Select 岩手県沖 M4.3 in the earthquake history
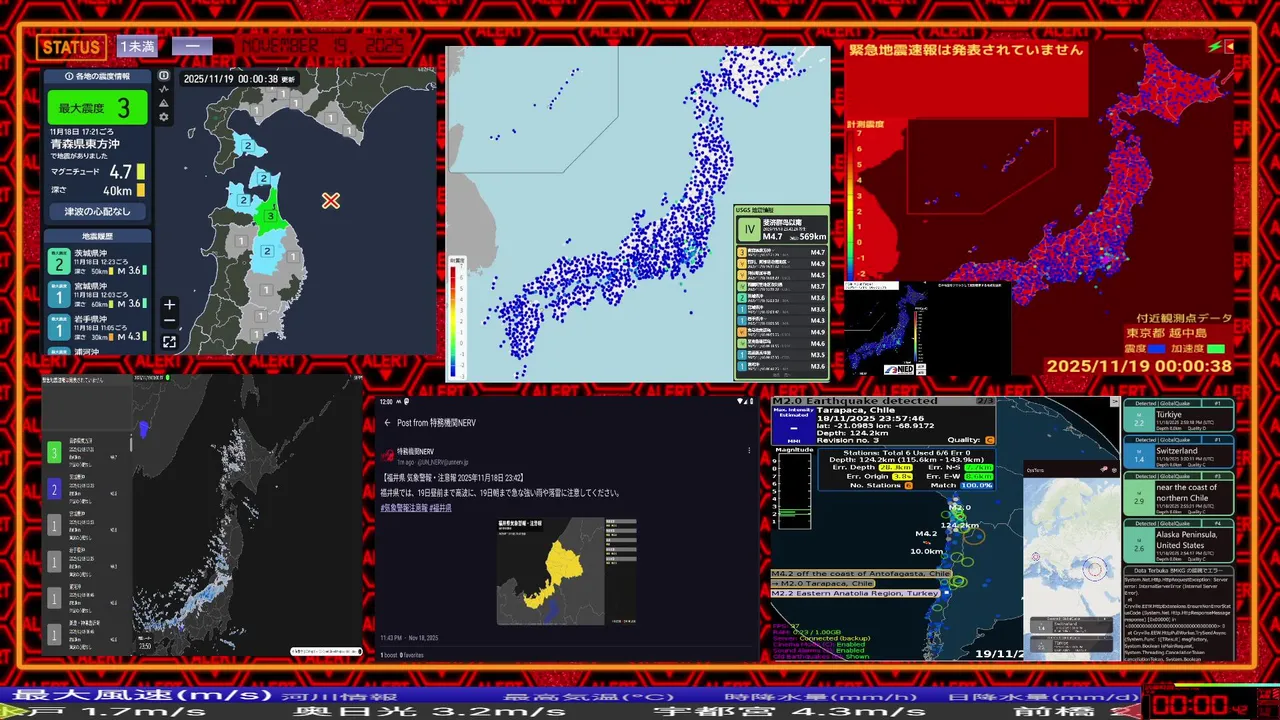Viewport: 1280px width, 720px height. click(97, 327)
